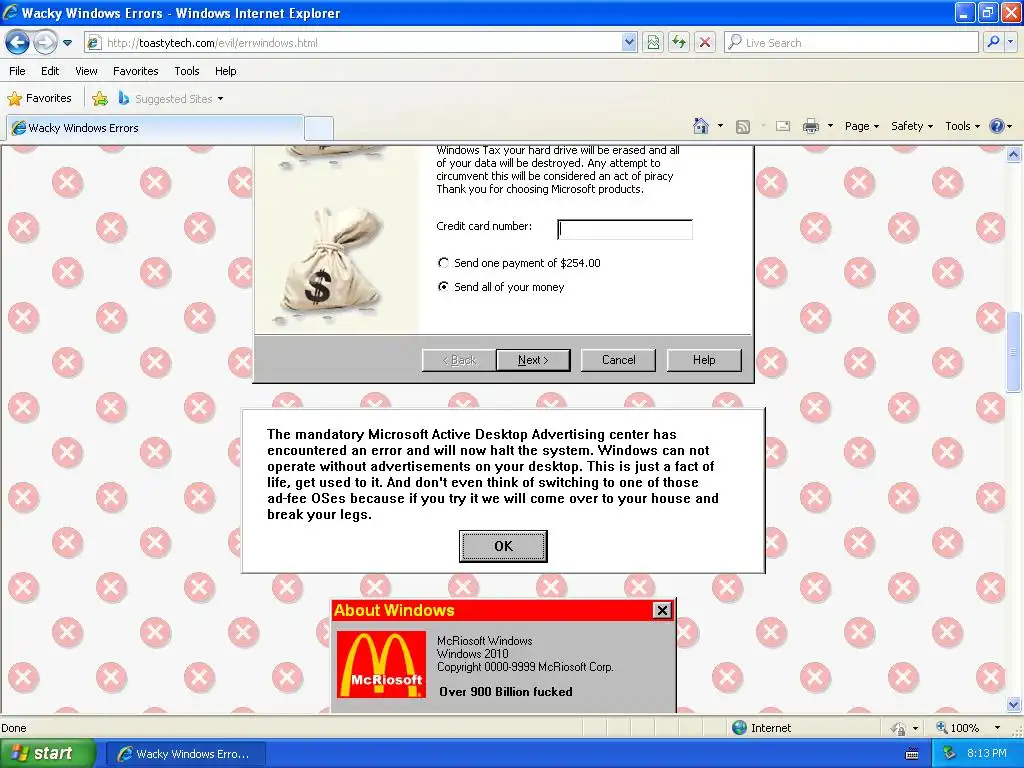This screenshot has height=768, width=1024.
Task: Click the 8:13 PM clock
Action: (x=987, y=754)
